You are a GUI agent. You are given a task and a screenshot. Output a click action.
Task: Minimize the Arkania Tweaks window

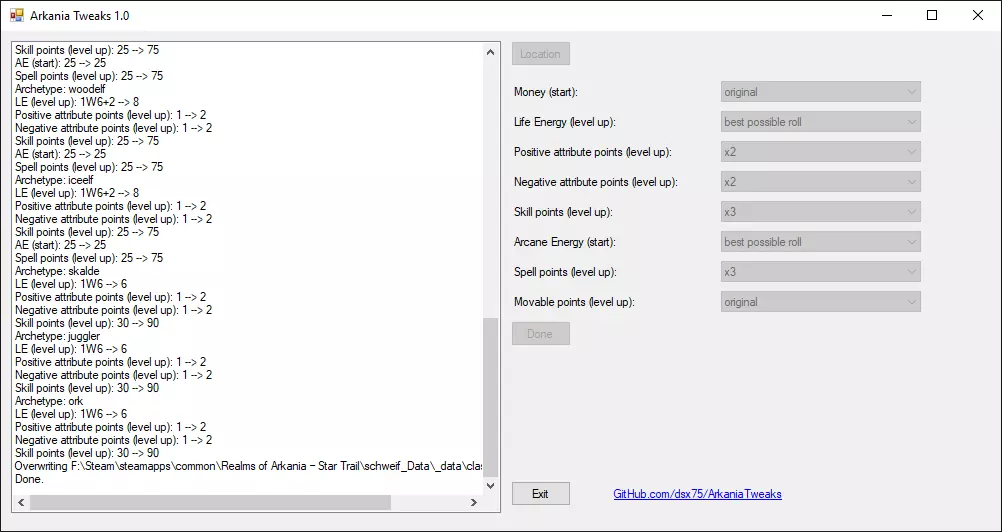tap(886, 15)
